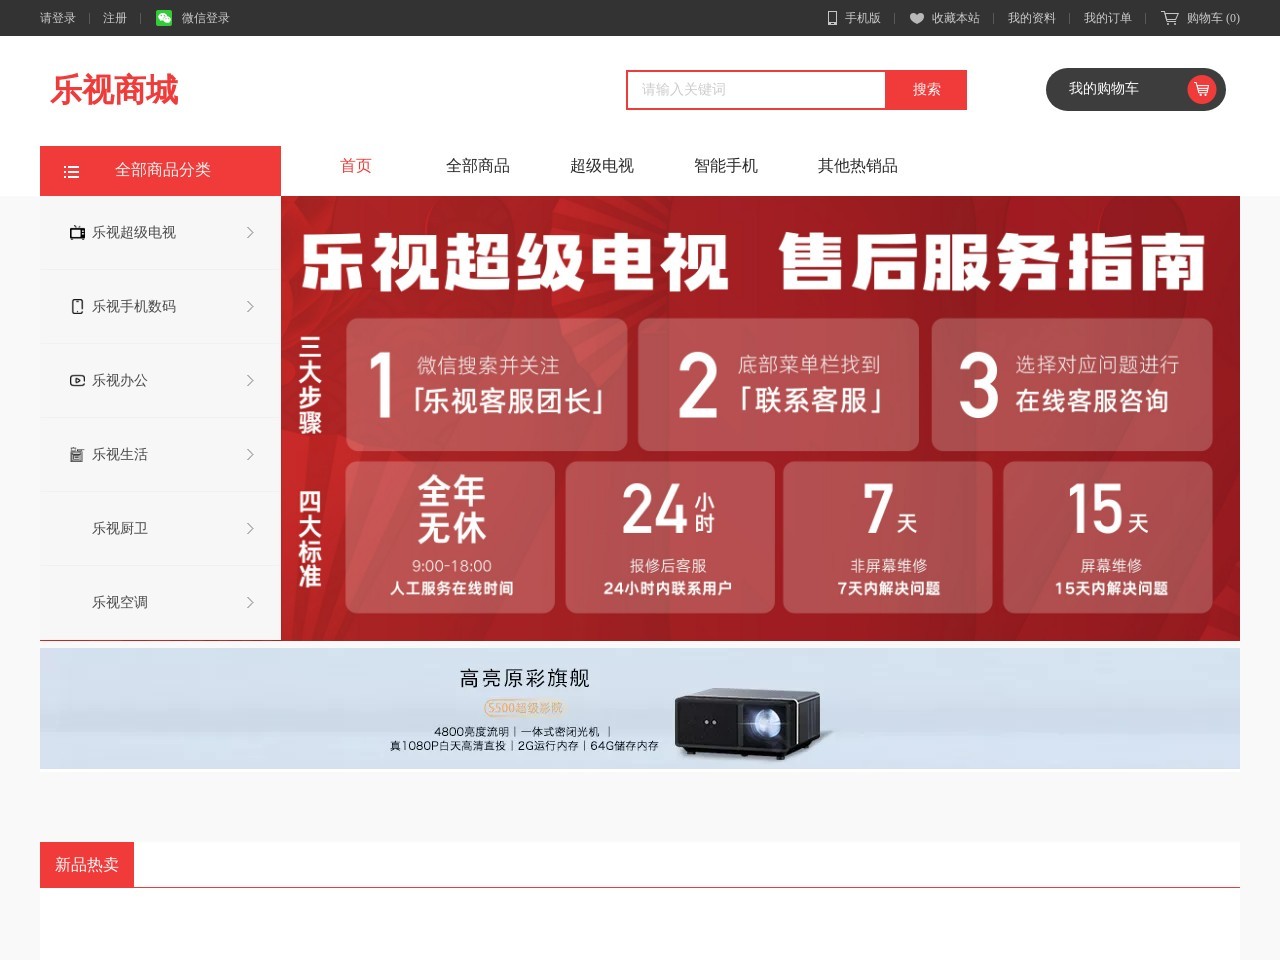Click the 搜索 search button
Screen dimensions: 1280x960
(925, 90)
